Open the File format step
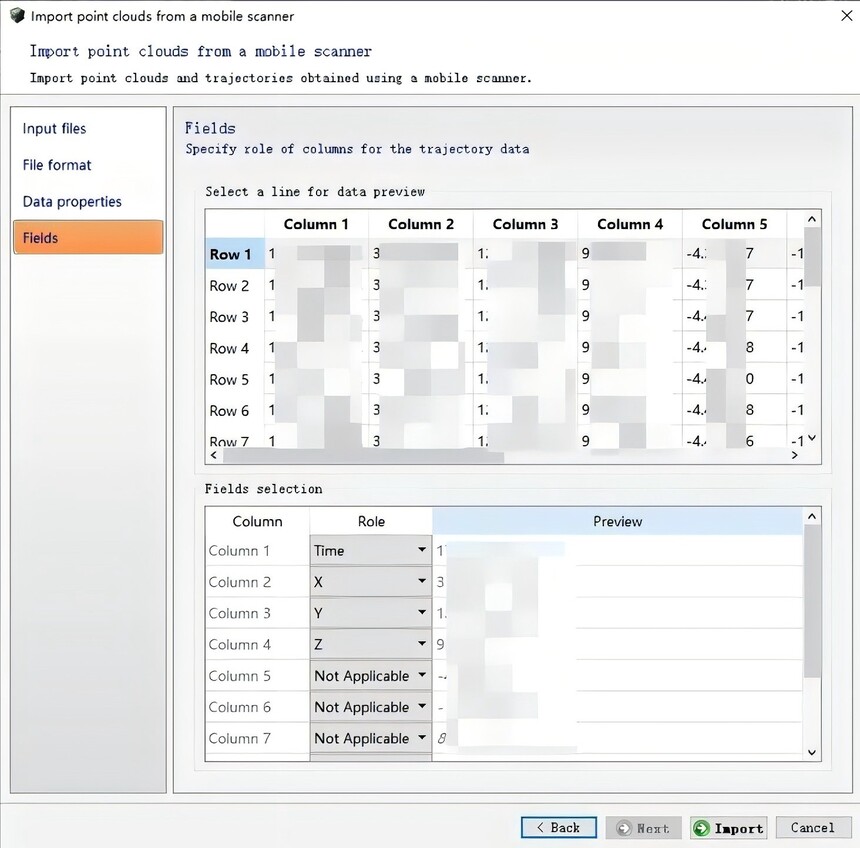860x848 pixels. [57, 165]
